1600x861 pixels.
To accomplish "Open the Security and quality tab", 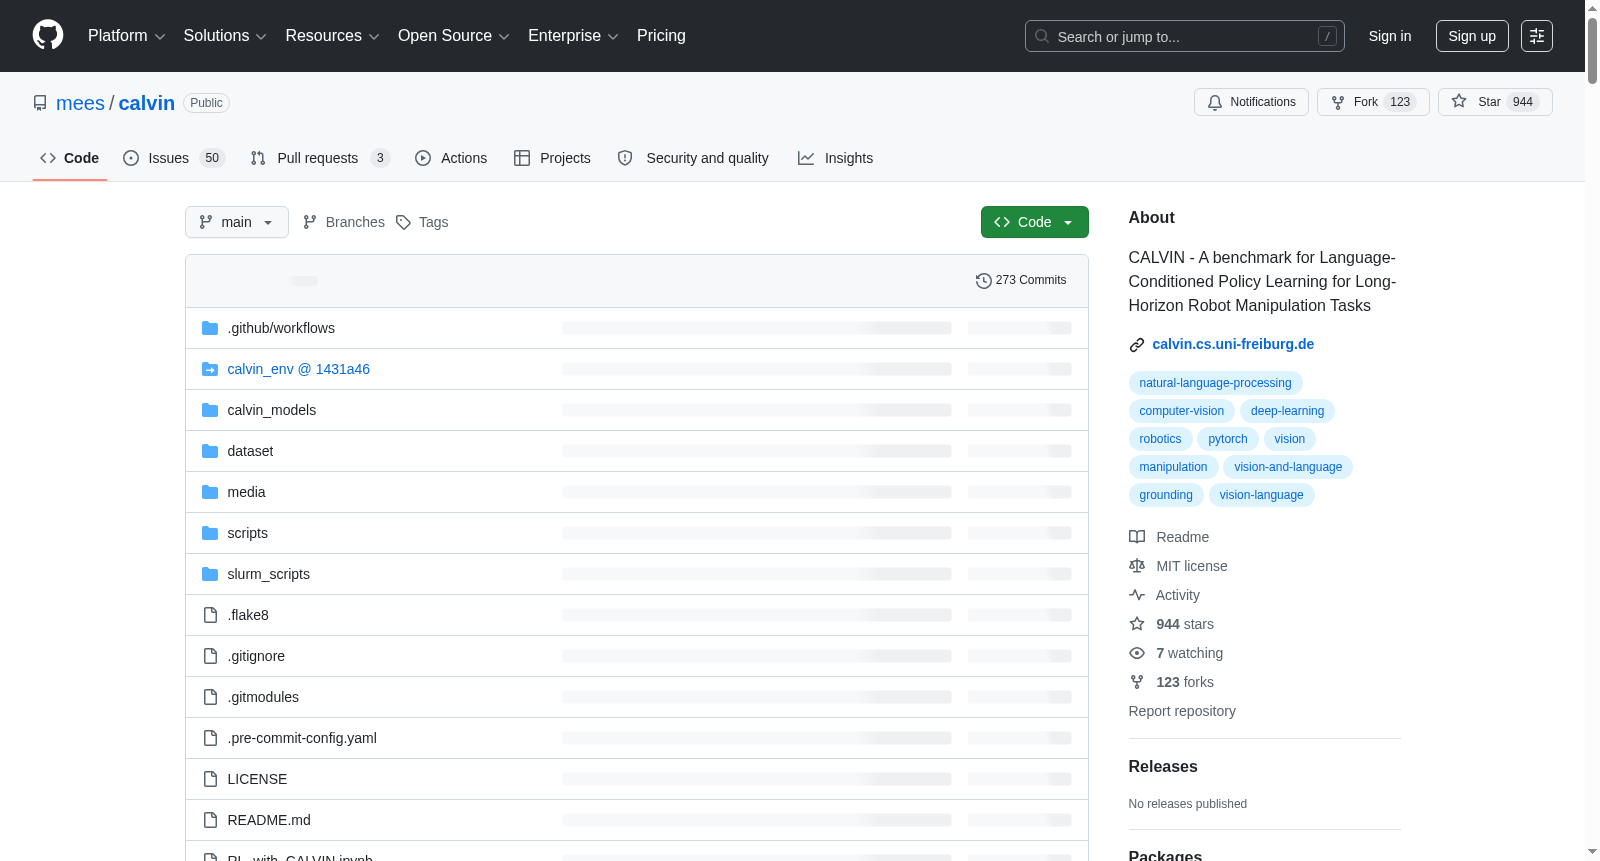I will 694,158.
